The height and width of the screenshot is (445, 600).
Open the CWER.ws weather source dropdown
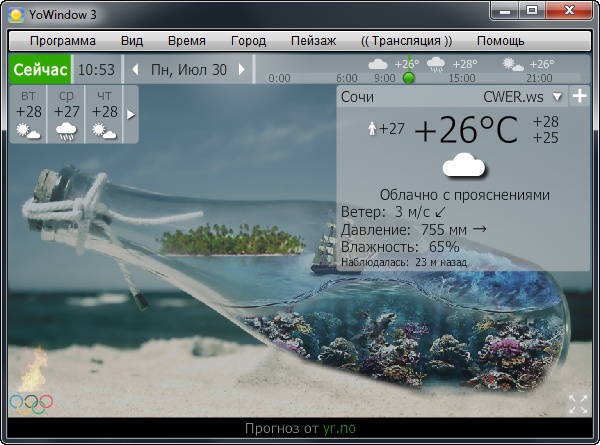[557, 97]
